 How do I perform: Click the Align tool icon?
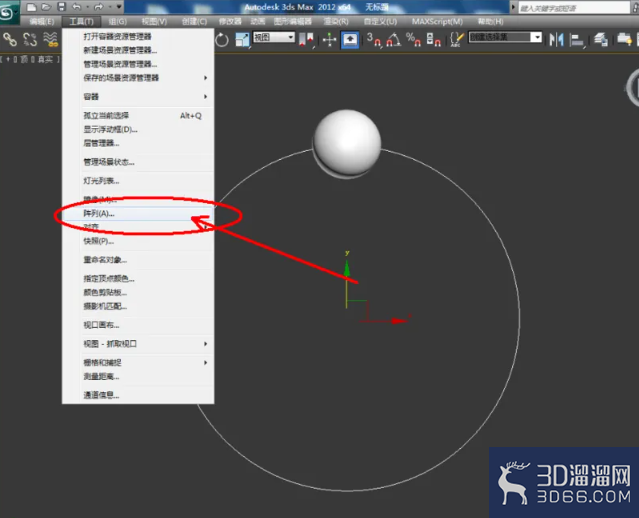click(x=577, y=40)
